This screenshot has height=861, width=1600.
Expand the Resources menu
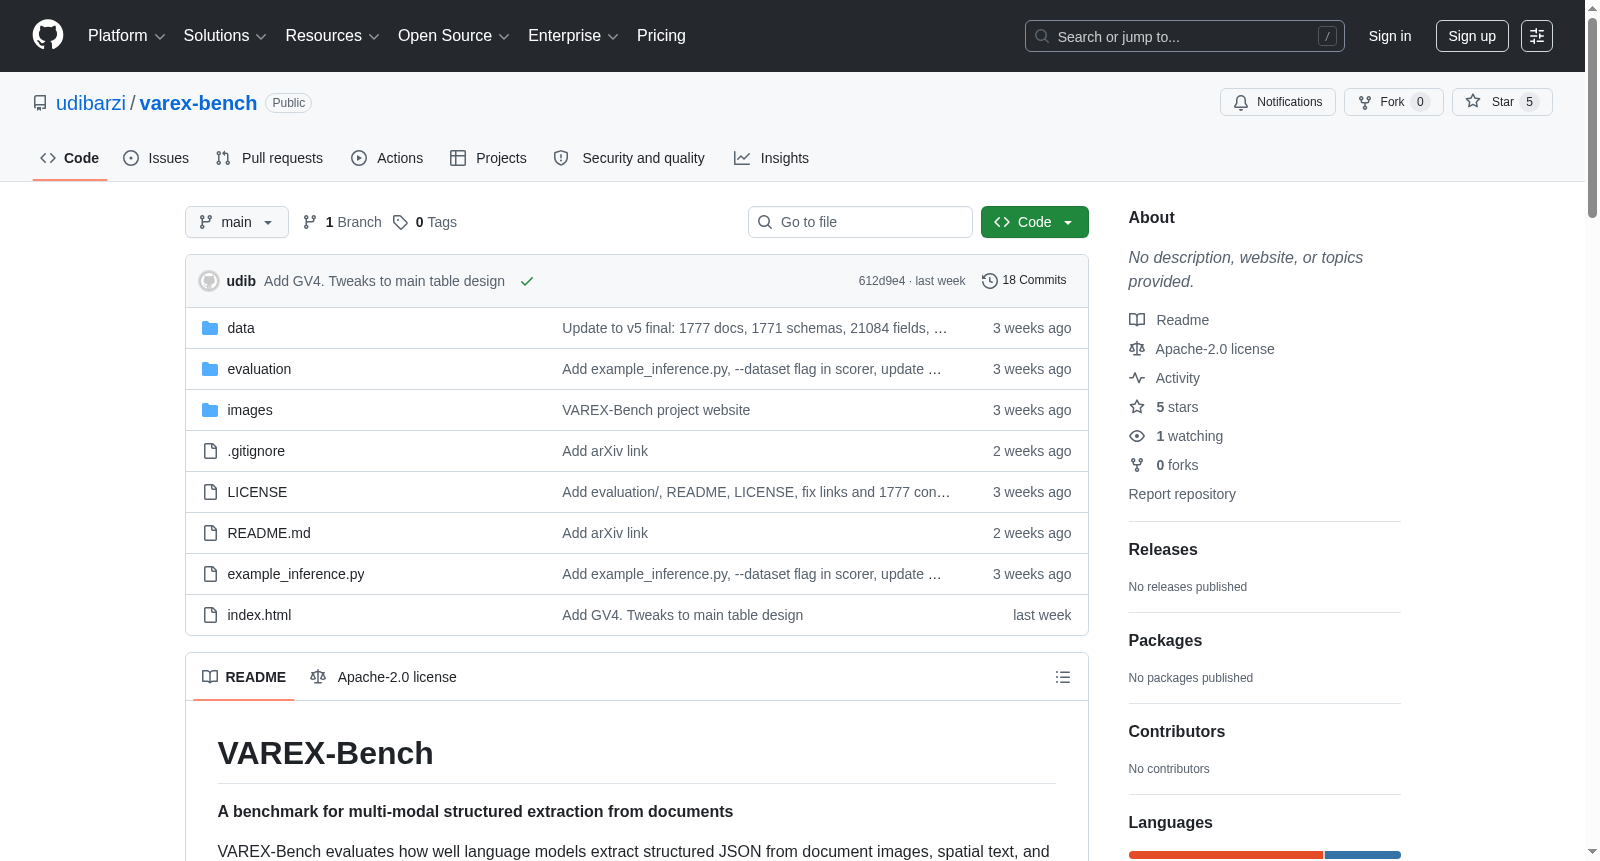tap(332, 36)
